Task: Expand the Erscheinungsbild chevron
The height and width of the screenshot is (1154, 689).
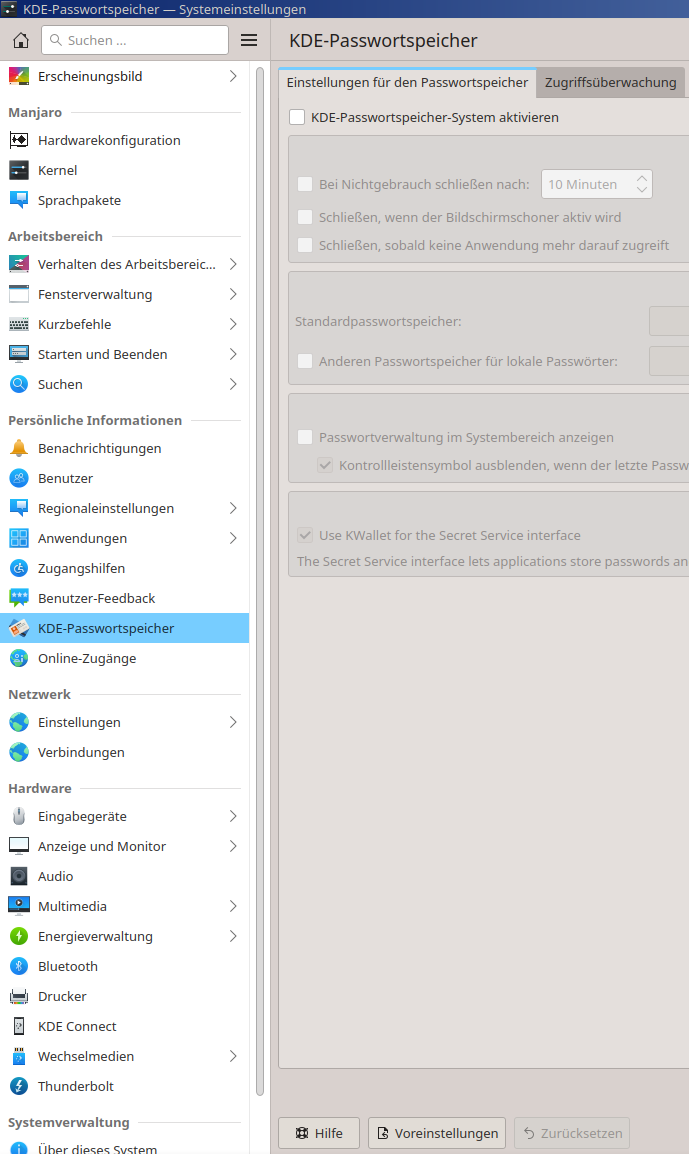Action: pos(233,76)
